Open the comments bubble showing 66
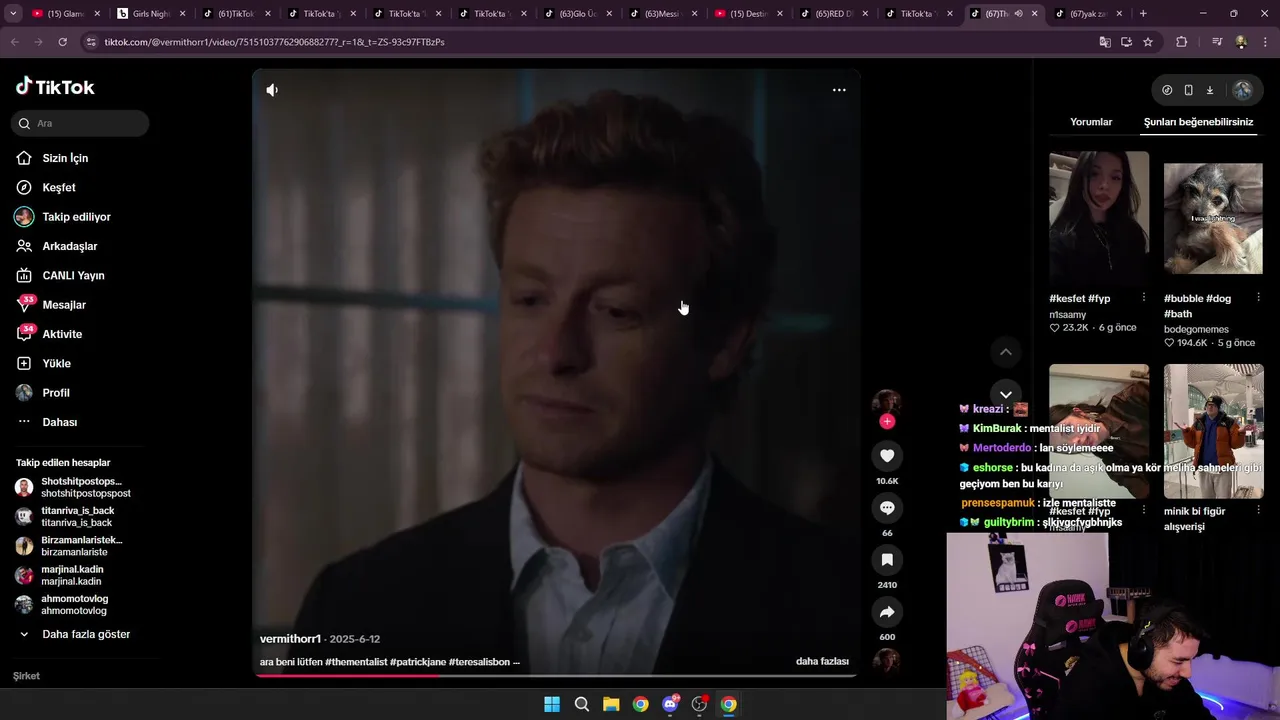This screenshot has width=1280, height=720. (887, 508)
